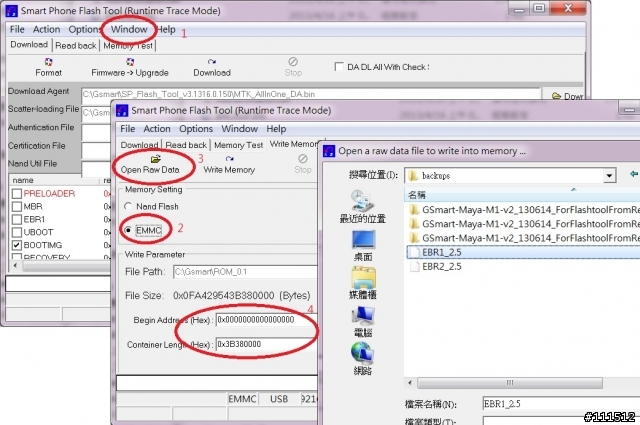The width and height of the screenshot is (640, 425).
Task: Open the Action menu in the back window
Action: [47, 29]
